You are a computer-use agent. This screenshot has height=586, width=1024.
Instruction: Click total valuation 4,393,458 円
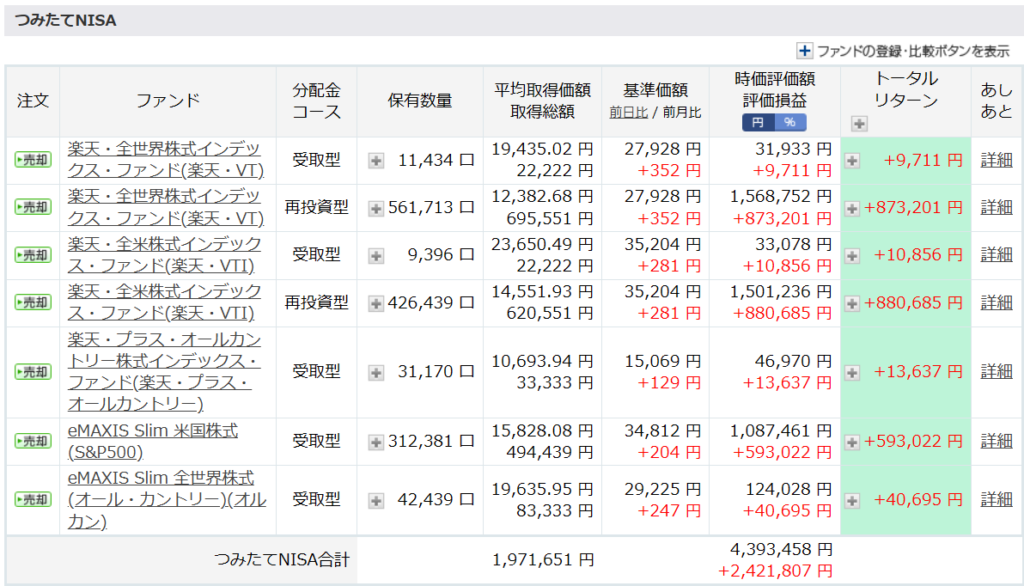click(781, 549)
